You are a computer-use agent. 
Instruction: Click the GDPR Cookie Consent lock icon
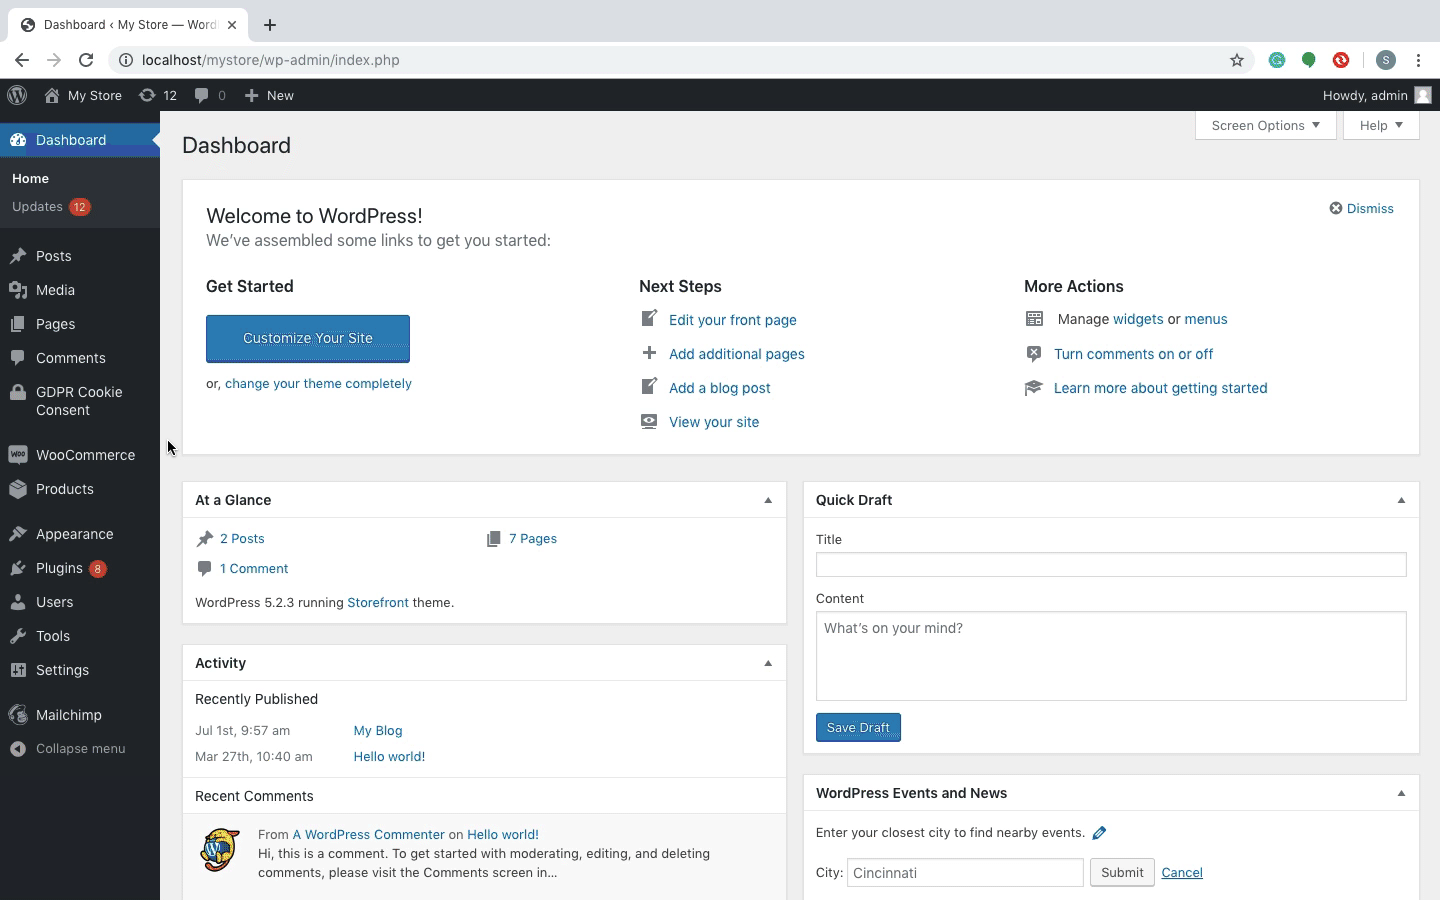click(18, 392)
